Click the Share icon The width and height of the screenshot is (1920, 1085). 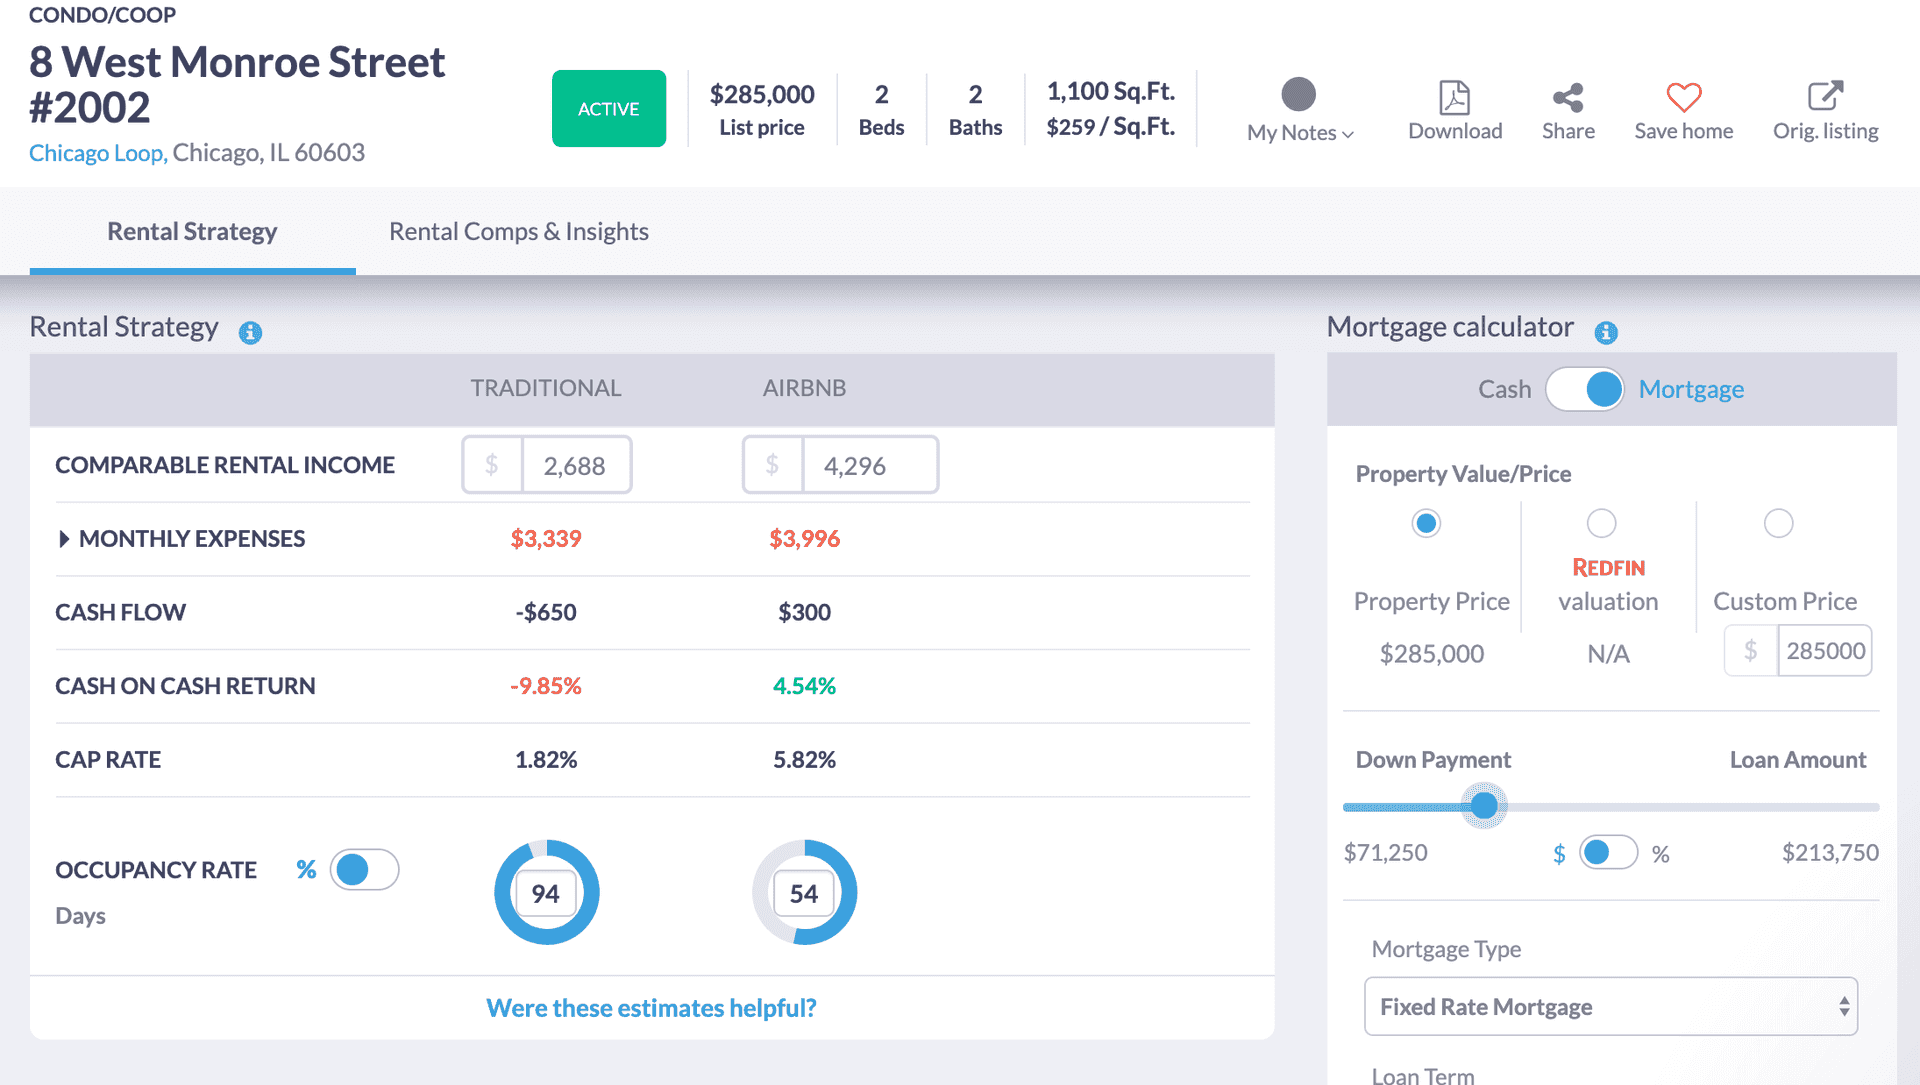coord(1567,97)
